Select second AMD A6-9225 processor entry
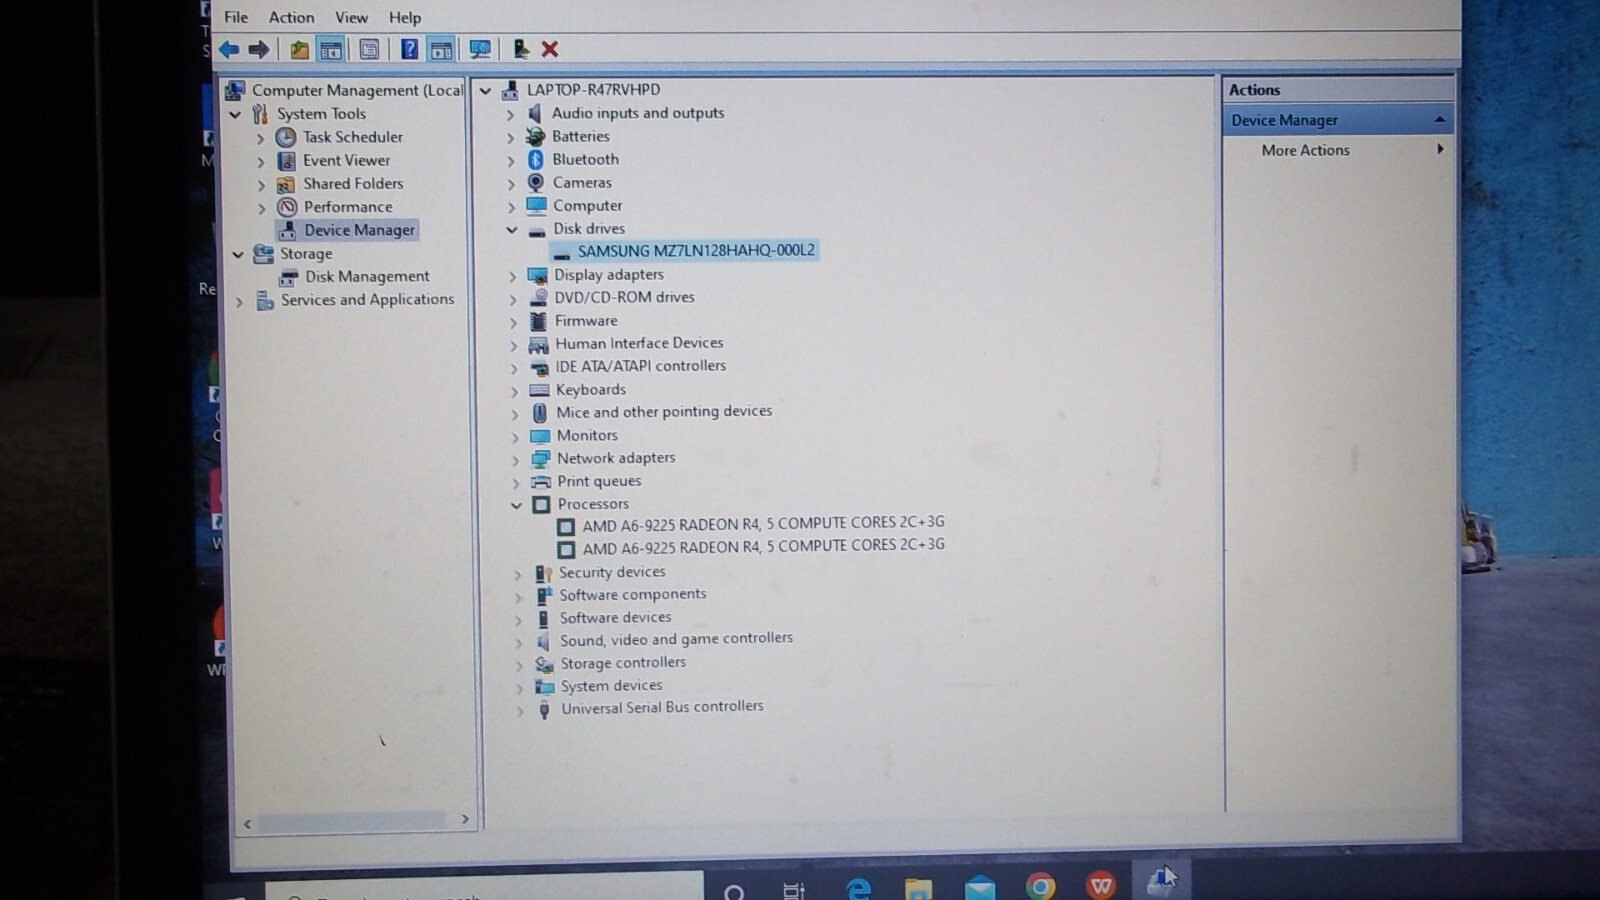Screen dimensions: 1600x900 pyautogui.click(x=763, y=547)
